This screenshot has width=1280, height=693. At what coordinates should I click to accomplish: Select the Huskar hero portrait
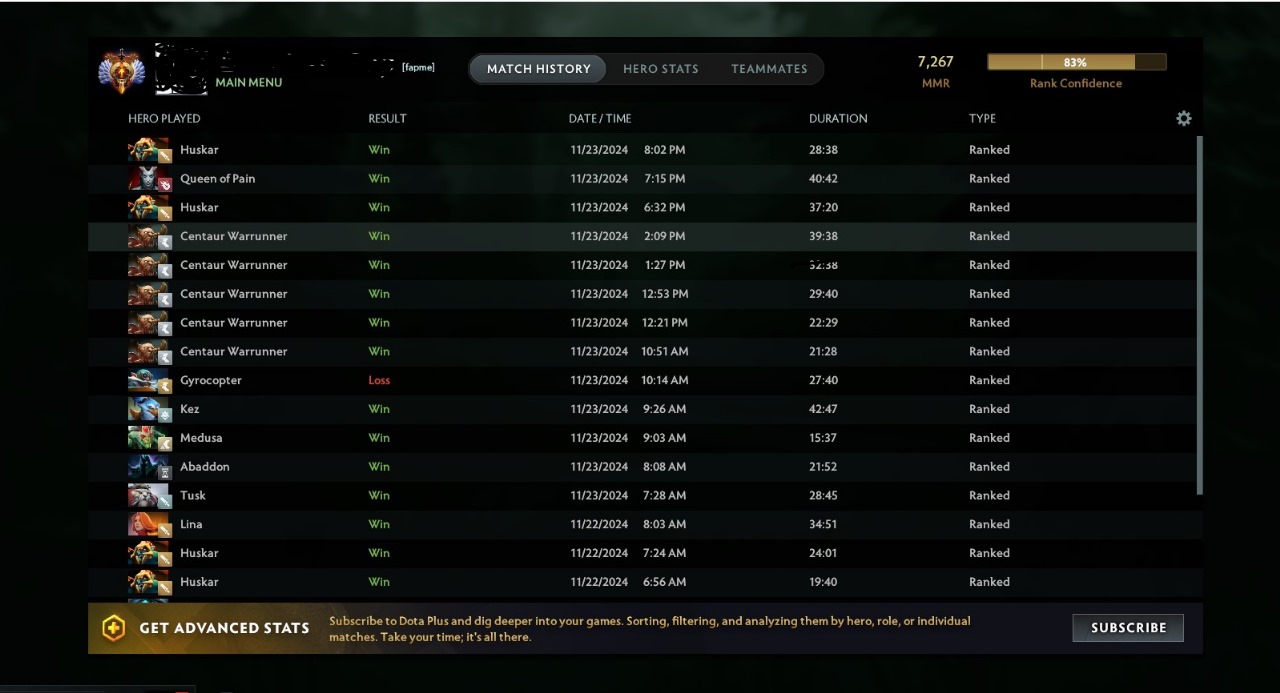(x=149, y=149)
